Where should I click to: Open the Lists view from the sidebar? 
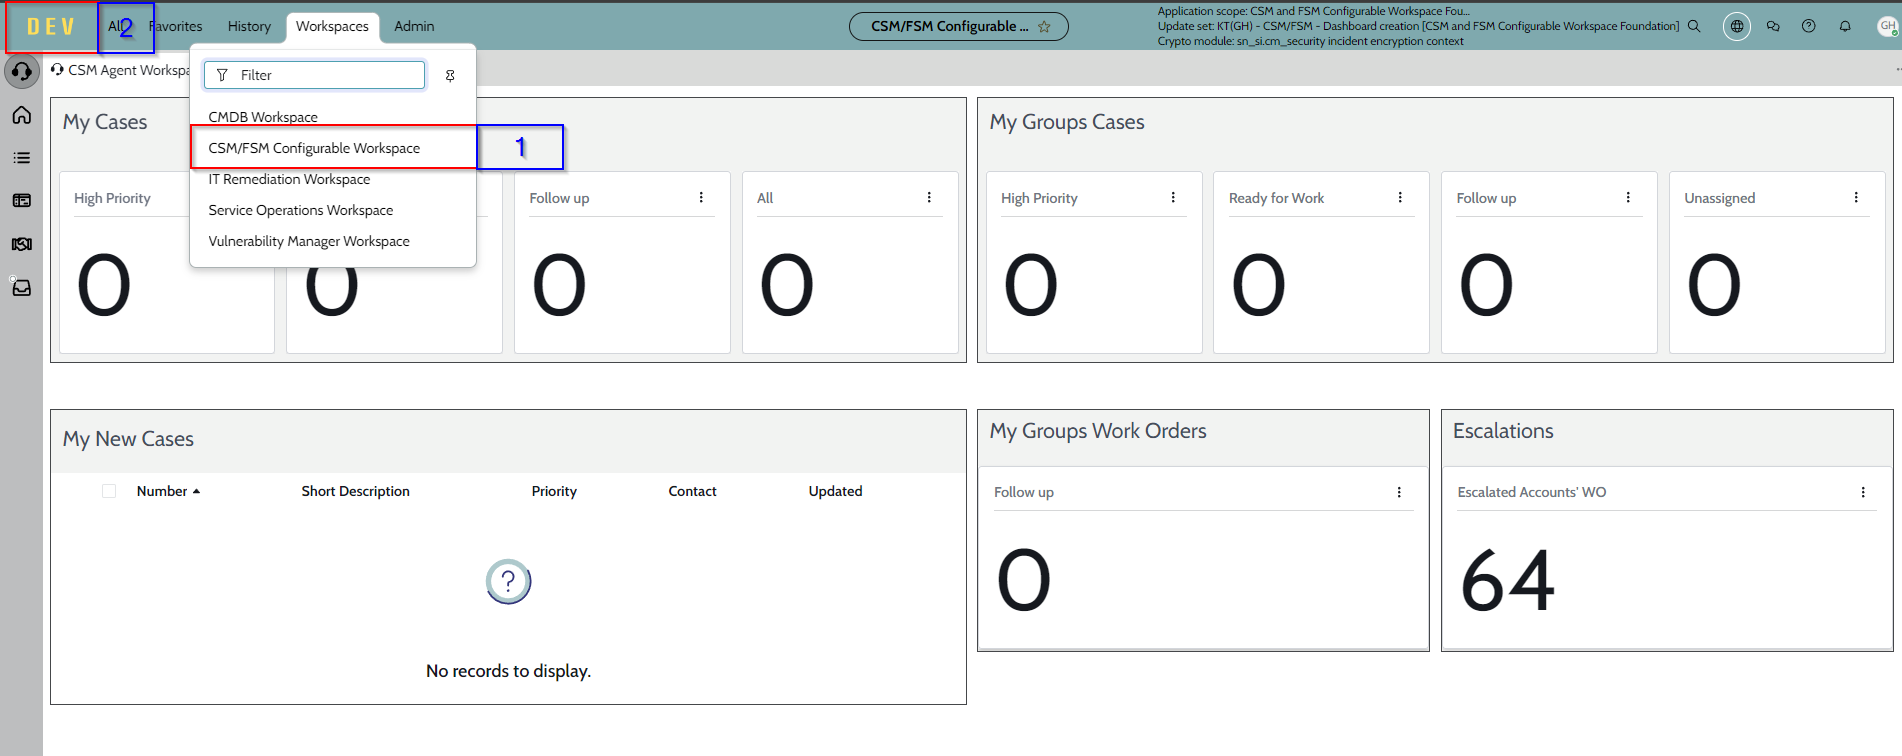(x=22, y=158)
